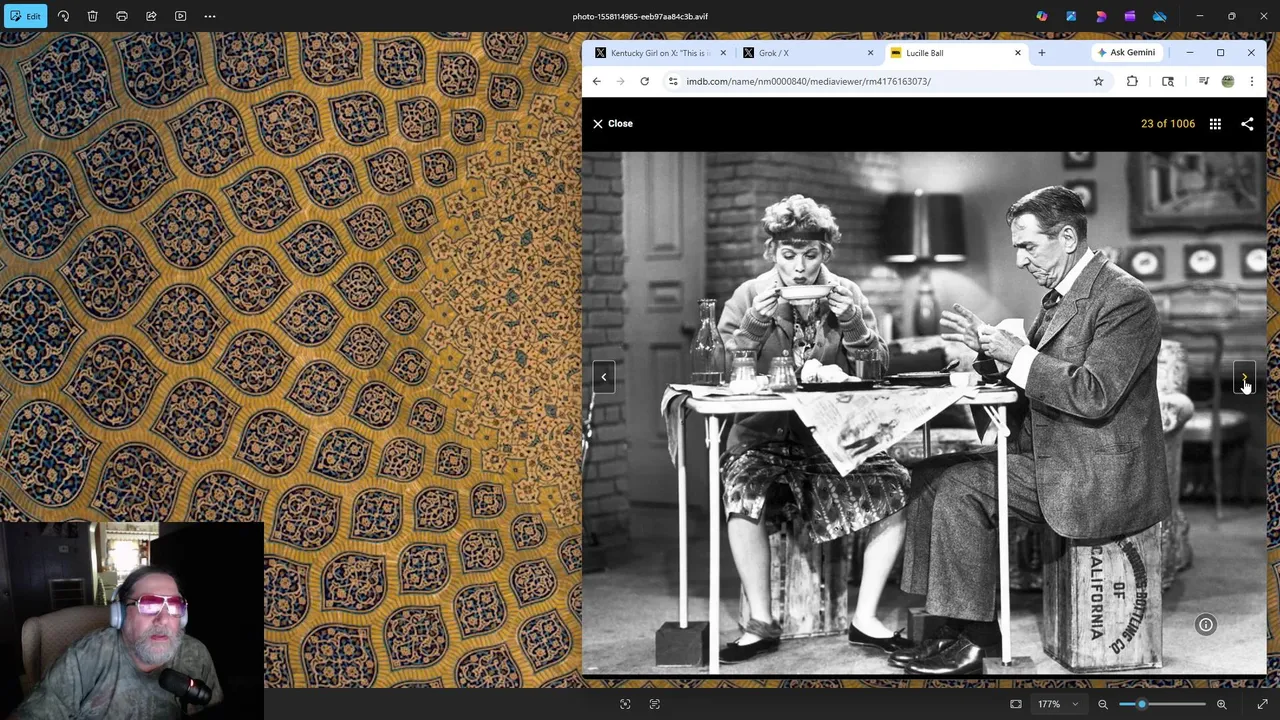Print the photo from Photos toolbar
Image resolution: width=1280 pixels, height=720 pixels.
(122, 16)
